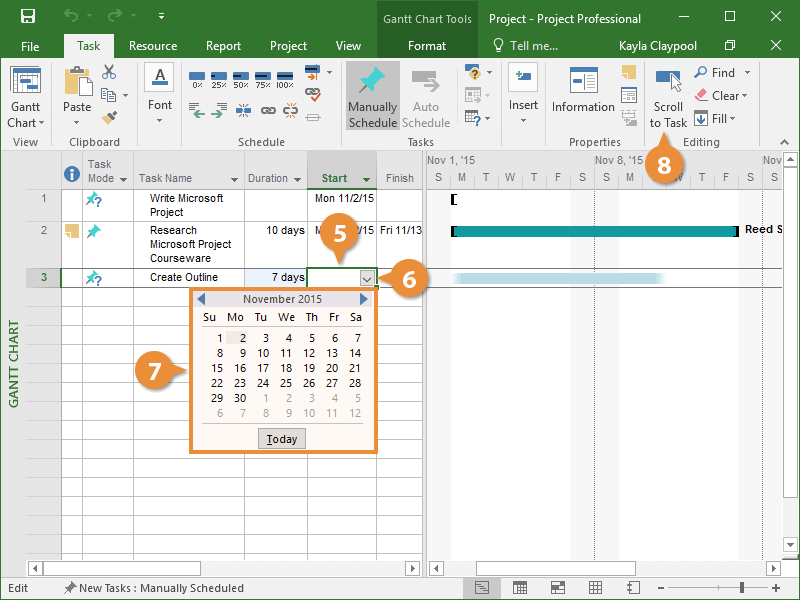Go to next month in calendar
Image resolution: width=800 pixels, height=600 pixels.
coord(364,299)
